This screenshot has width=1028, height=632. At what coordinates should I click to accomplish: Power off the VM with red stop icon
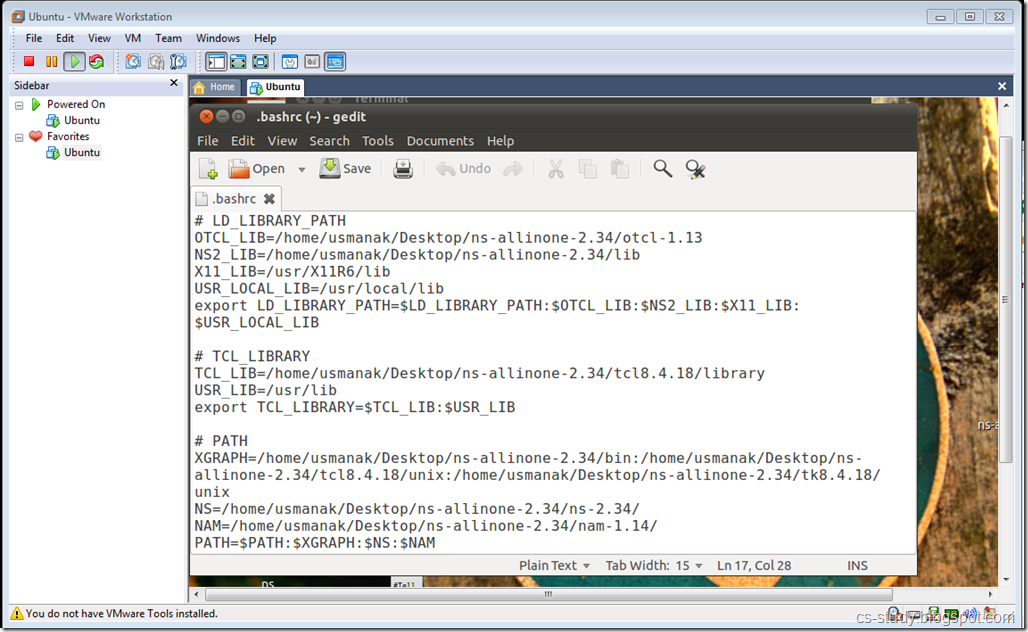(x=29, y=62)
